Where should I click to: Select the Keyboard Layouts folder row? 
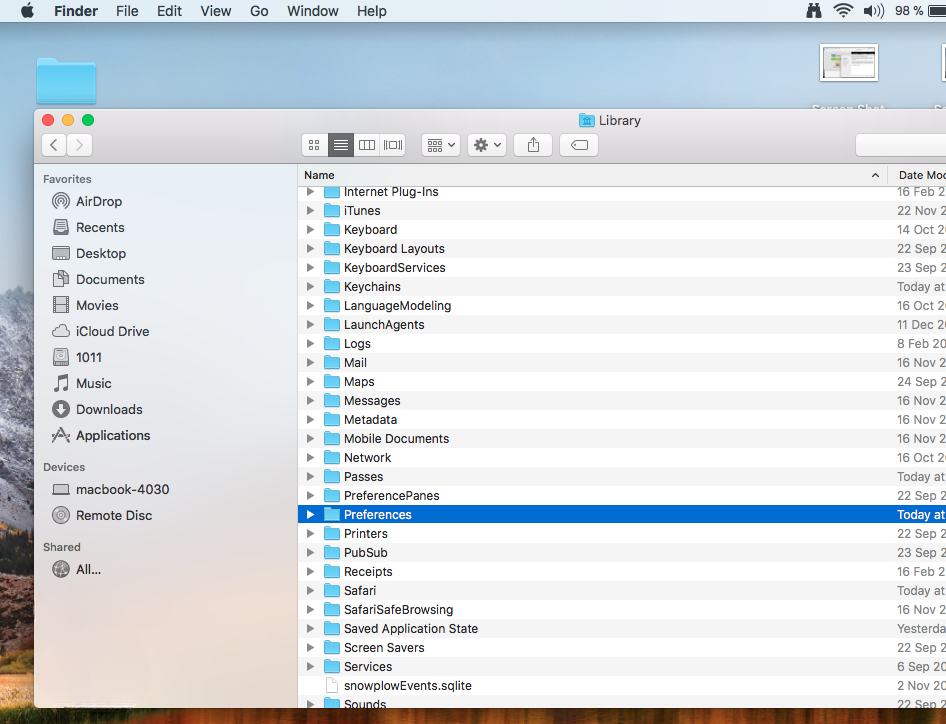tap(622, 249)
